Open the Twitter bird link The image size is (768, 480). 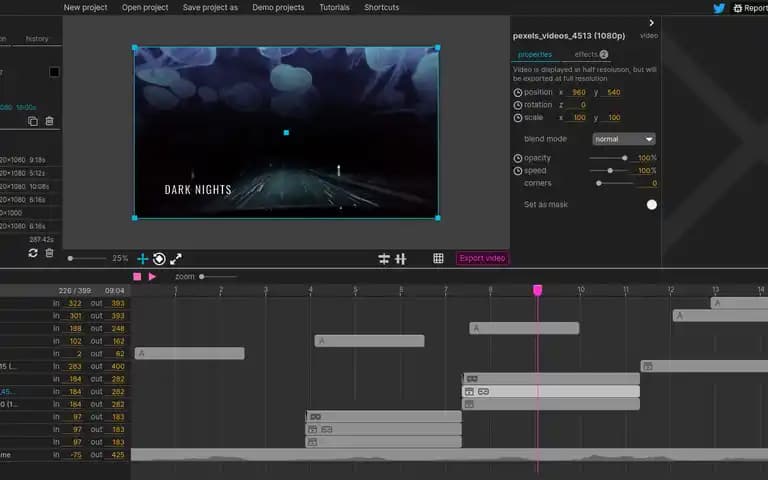[x=719, y=8]
